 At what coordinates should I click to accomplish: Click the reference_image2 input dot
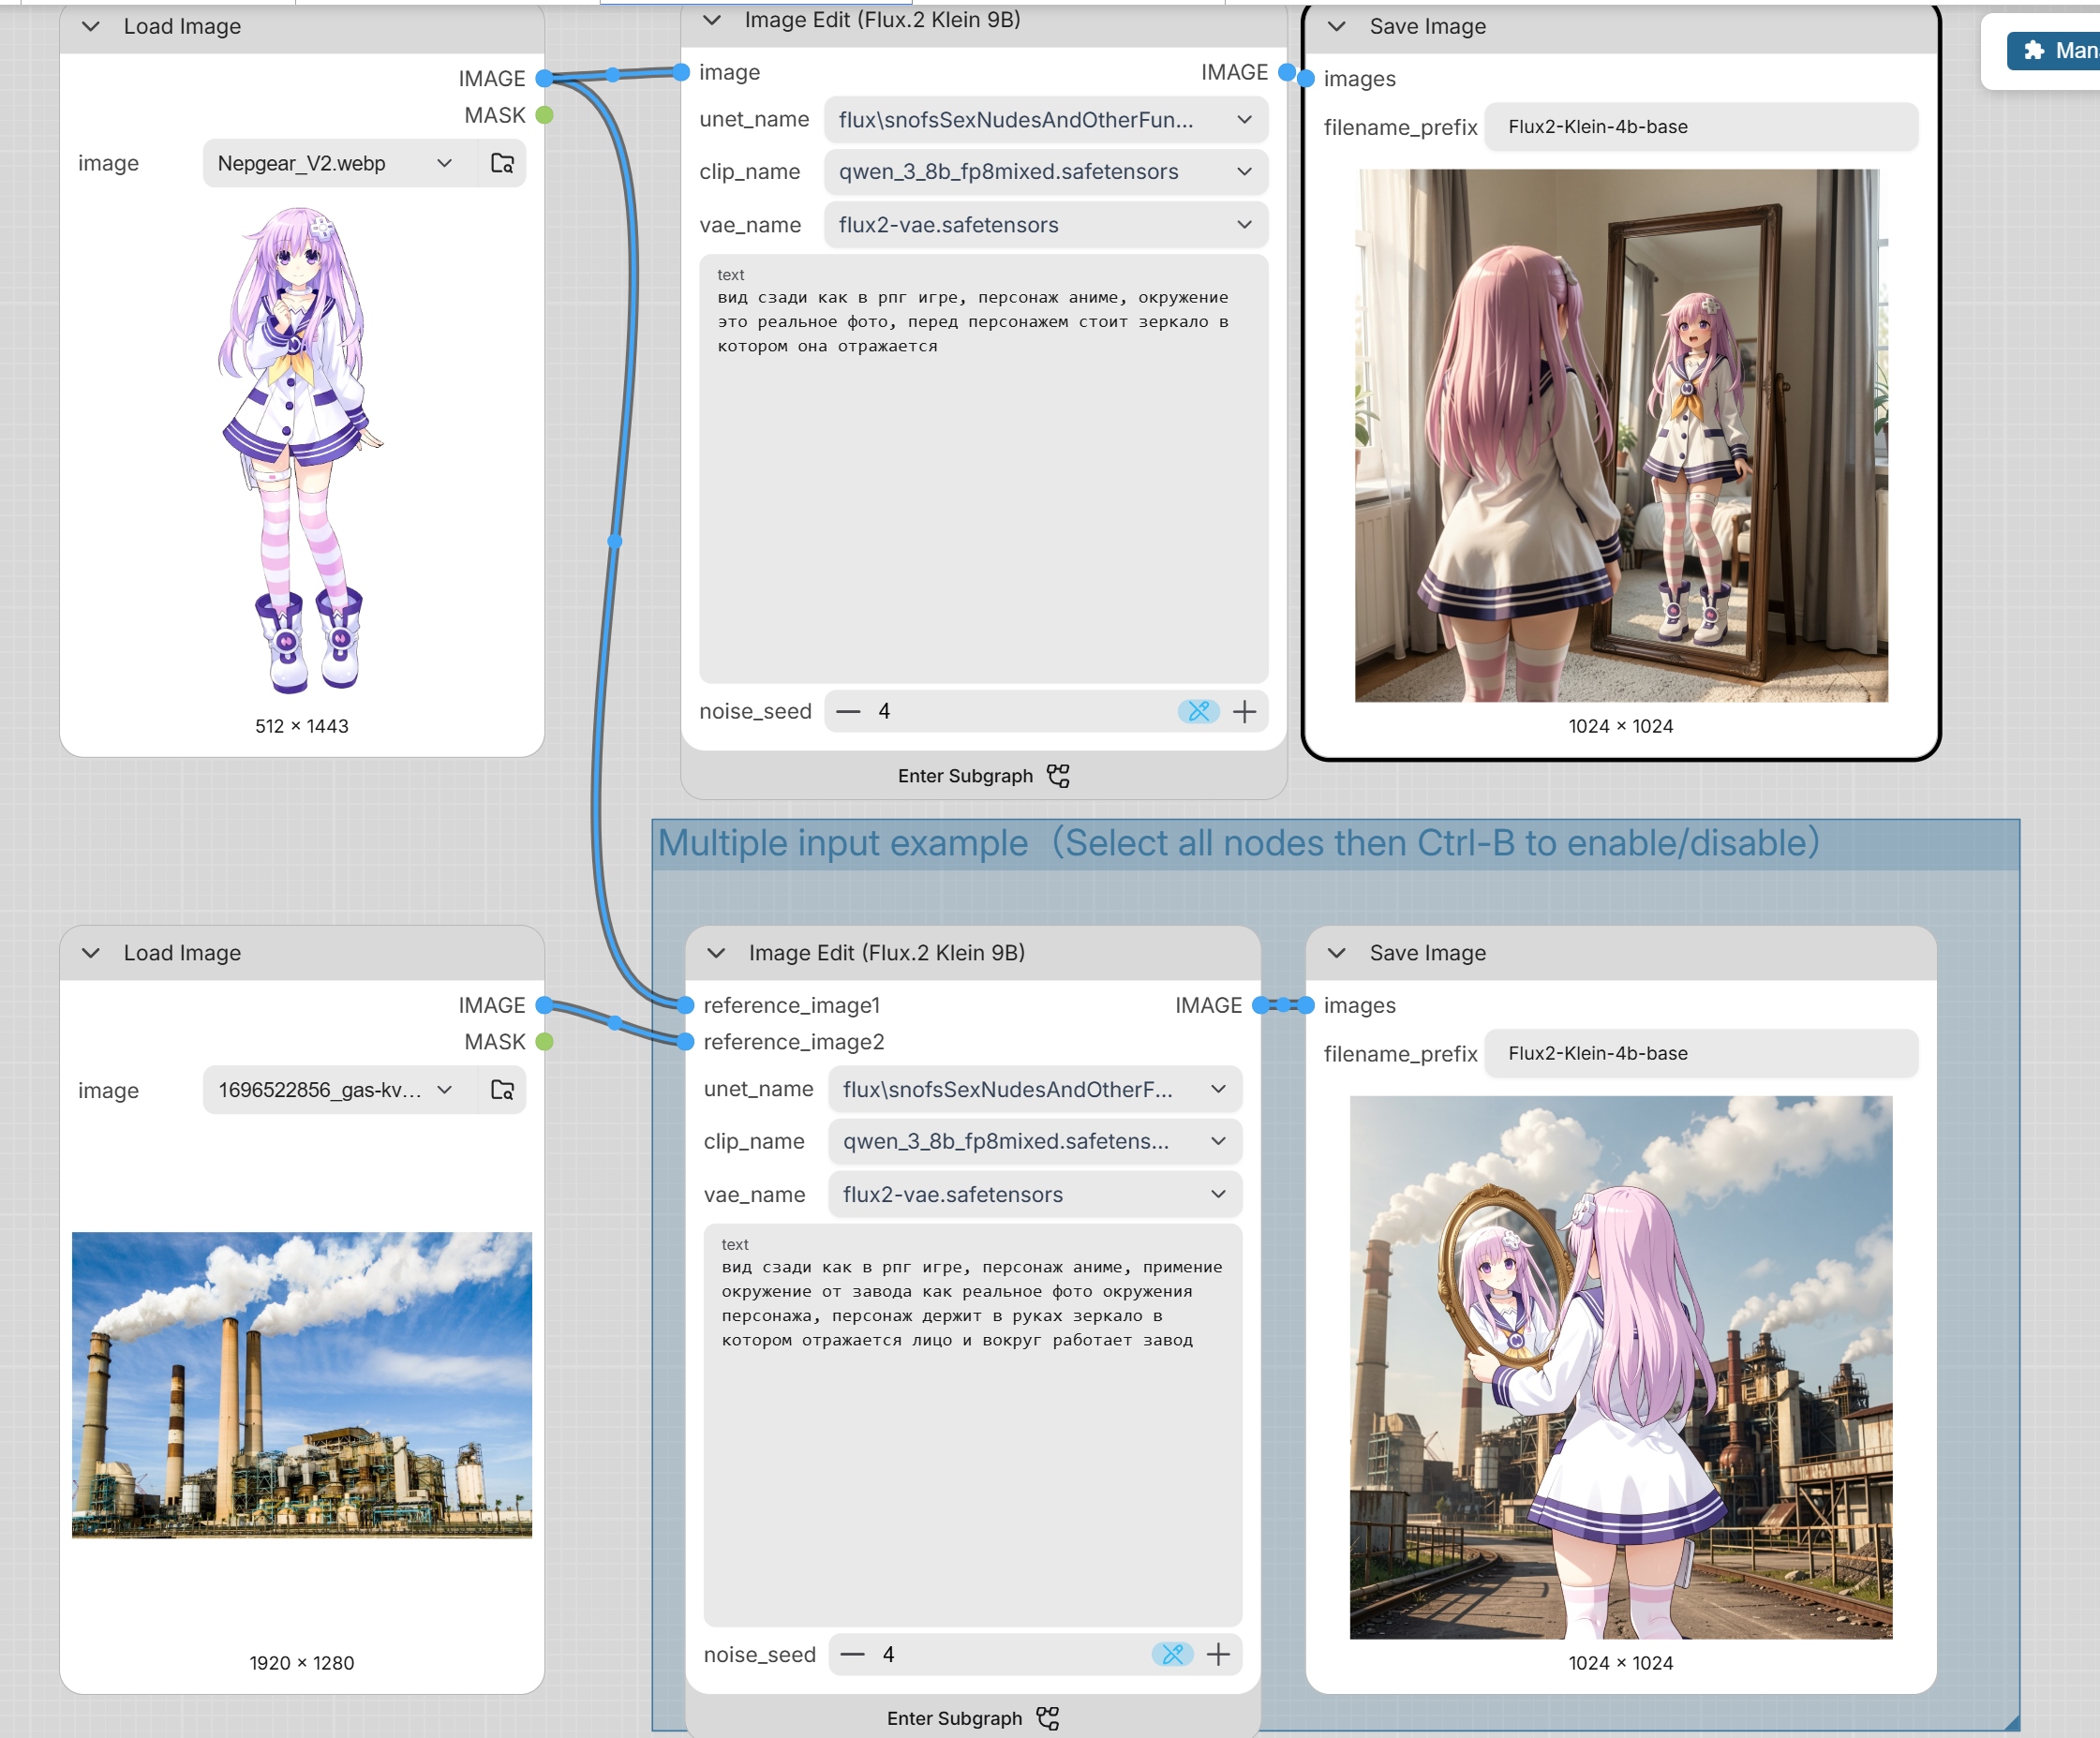click(685, 1042)
